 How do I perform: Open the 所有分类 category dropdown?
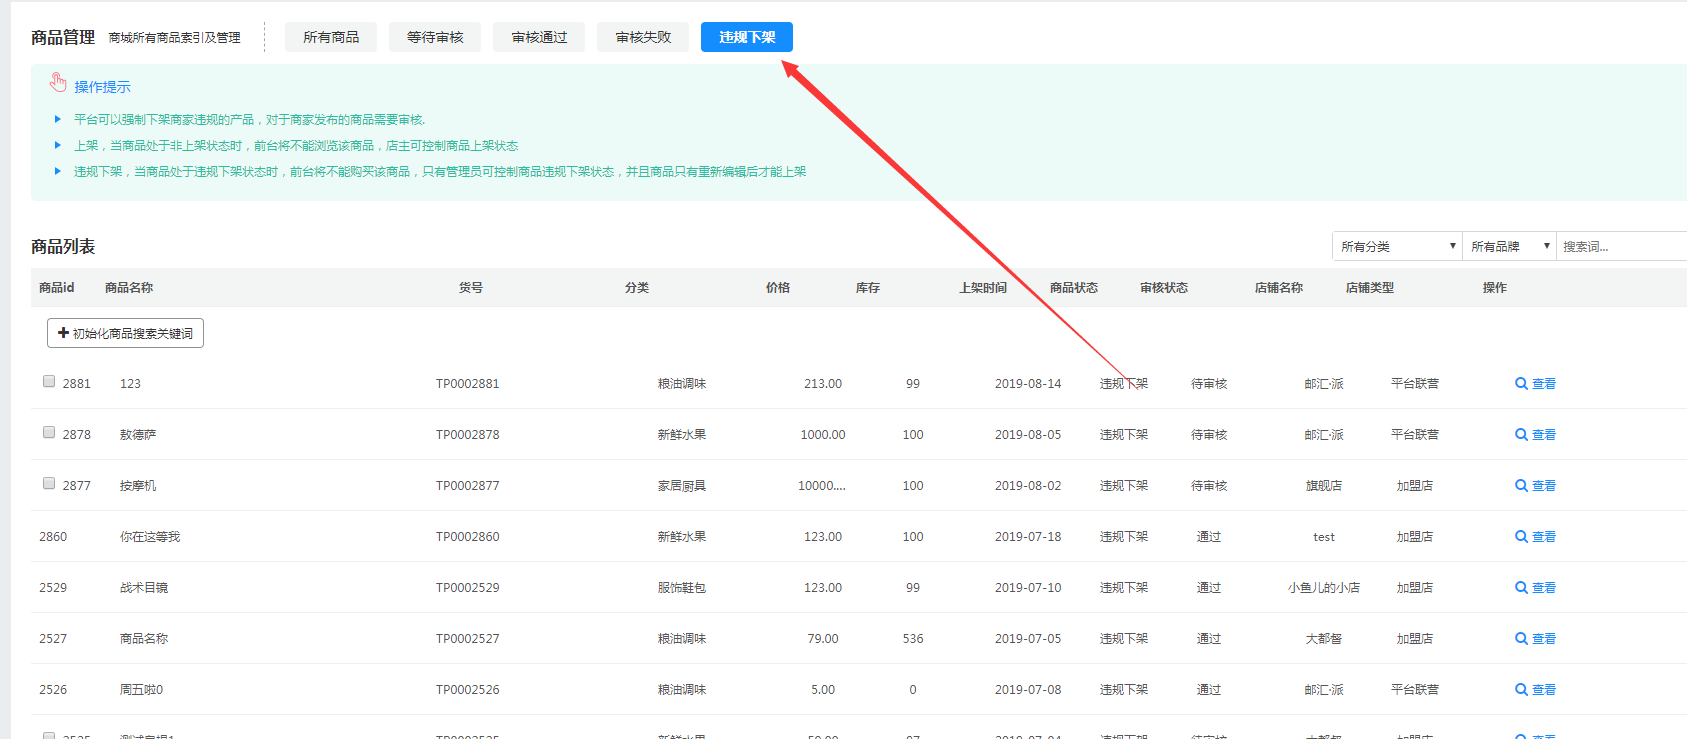coord(1397,246)
